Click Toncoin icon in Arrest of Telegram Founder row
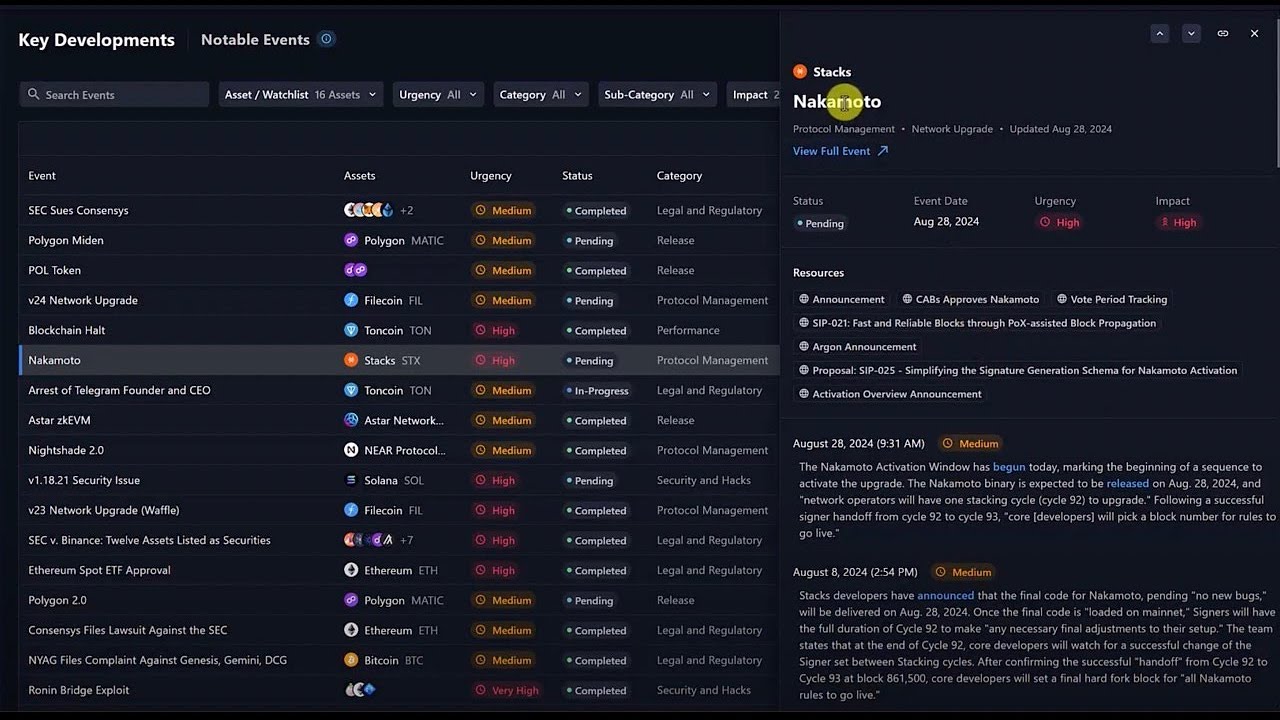 351,390
